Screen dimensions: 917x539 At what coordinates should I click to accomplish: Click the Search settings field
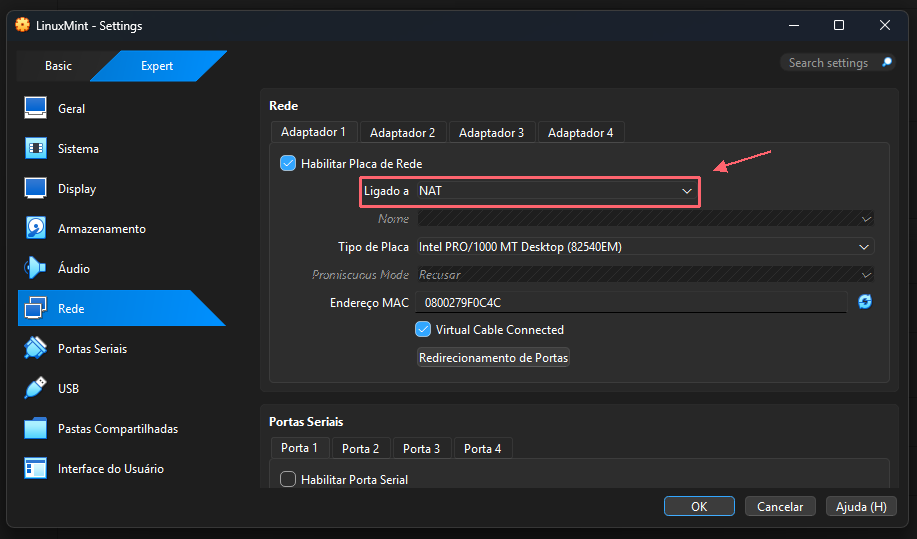tap(837, 63)
